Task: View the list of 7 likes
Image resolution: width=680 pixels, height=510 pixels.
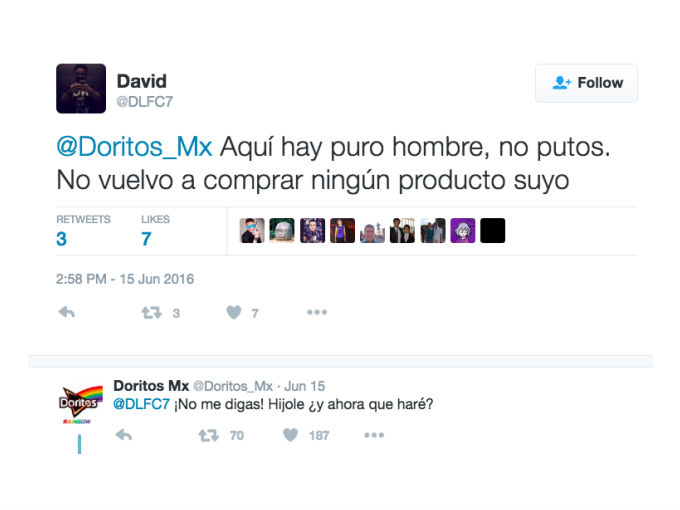Action: [155, 231]
